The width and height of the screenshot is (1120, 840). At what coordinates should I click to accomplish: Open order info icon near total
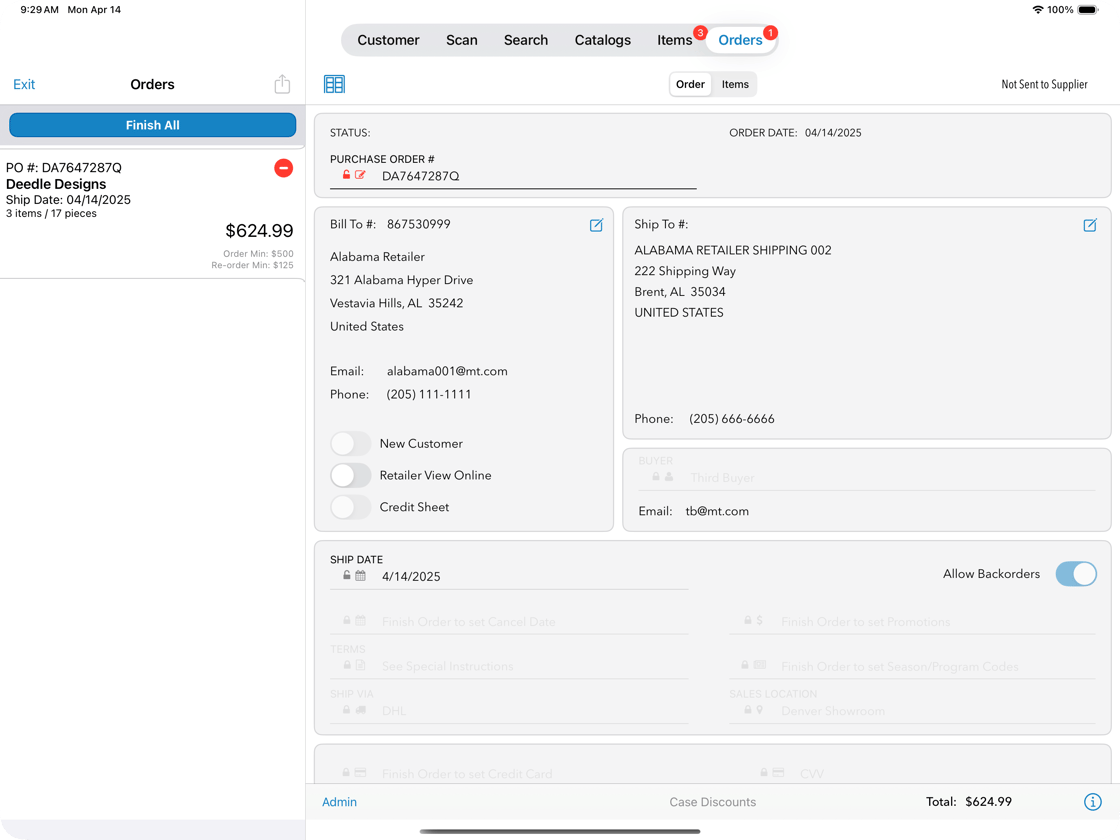tap(1092, 801)
